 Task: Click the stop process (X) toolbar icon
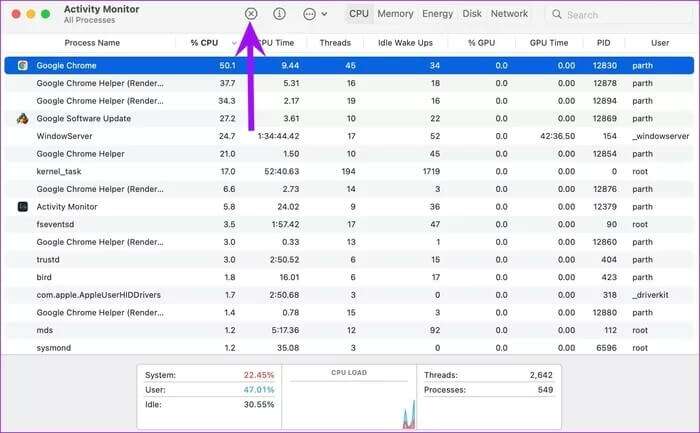(x=251, y=14)
